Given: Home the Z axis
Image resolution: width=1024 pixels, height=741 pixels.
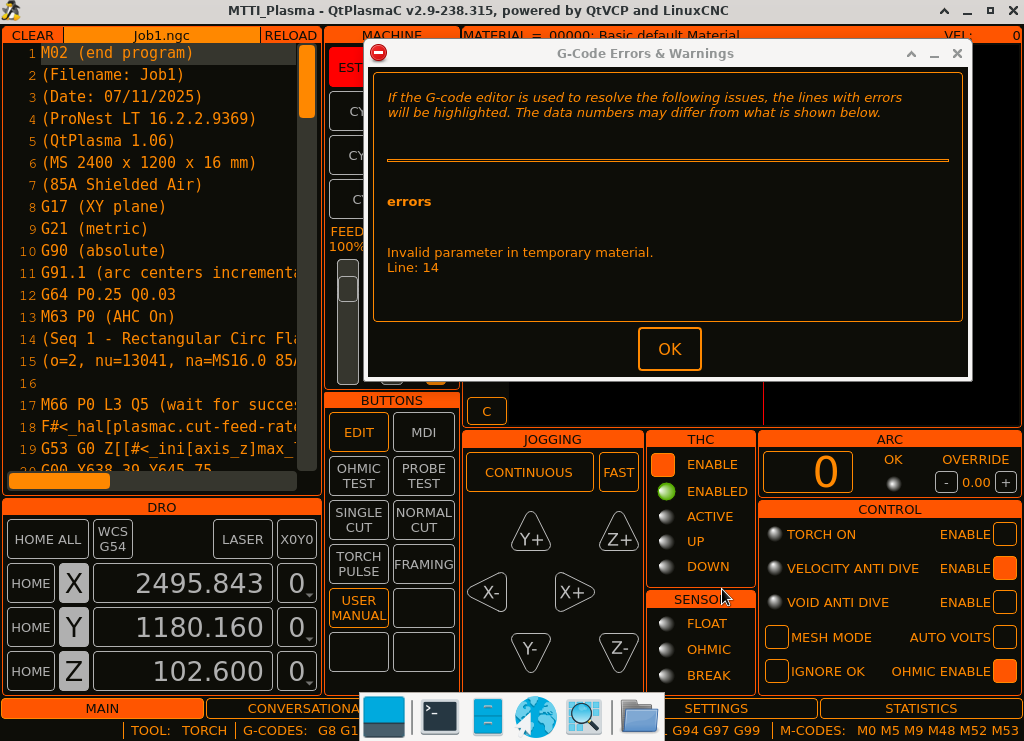Looking at the screenshot, I should tap(31, 671).
